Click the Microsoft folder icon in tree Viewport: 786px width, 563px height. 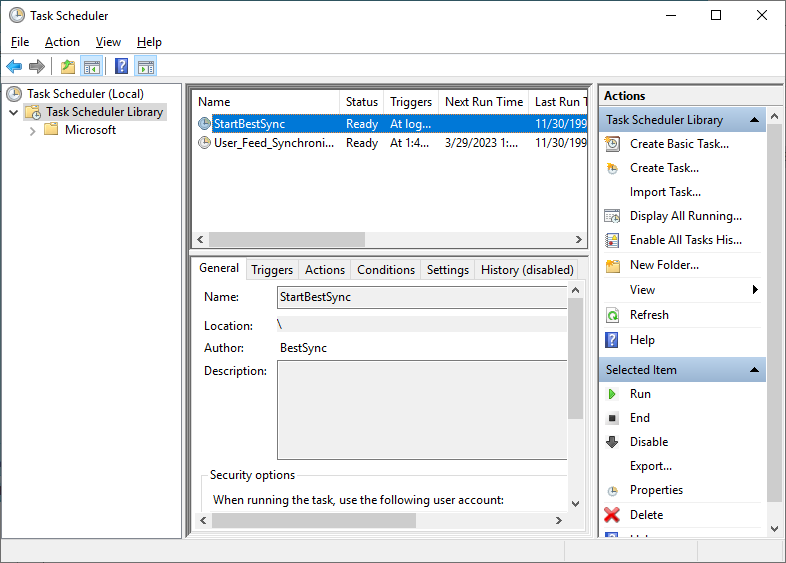[x=51, y=130]
